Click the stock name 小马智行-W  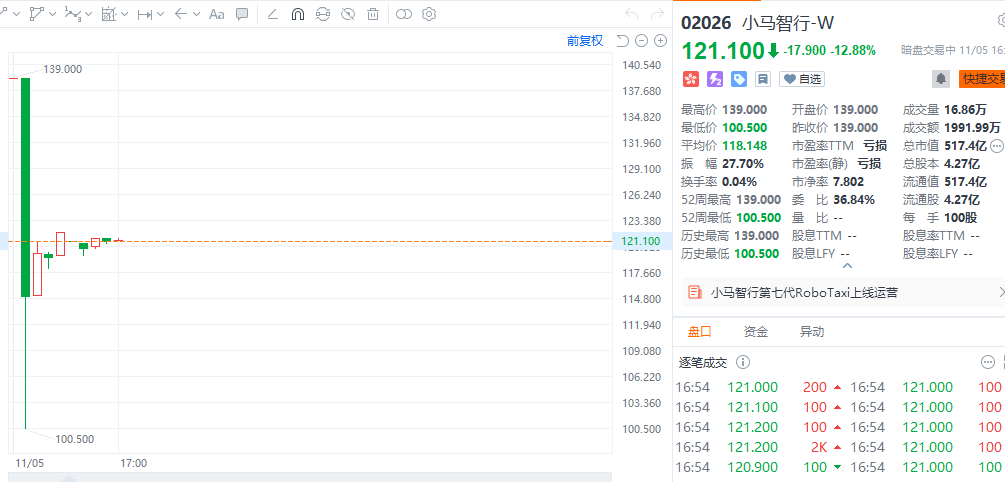click(788, 23)
